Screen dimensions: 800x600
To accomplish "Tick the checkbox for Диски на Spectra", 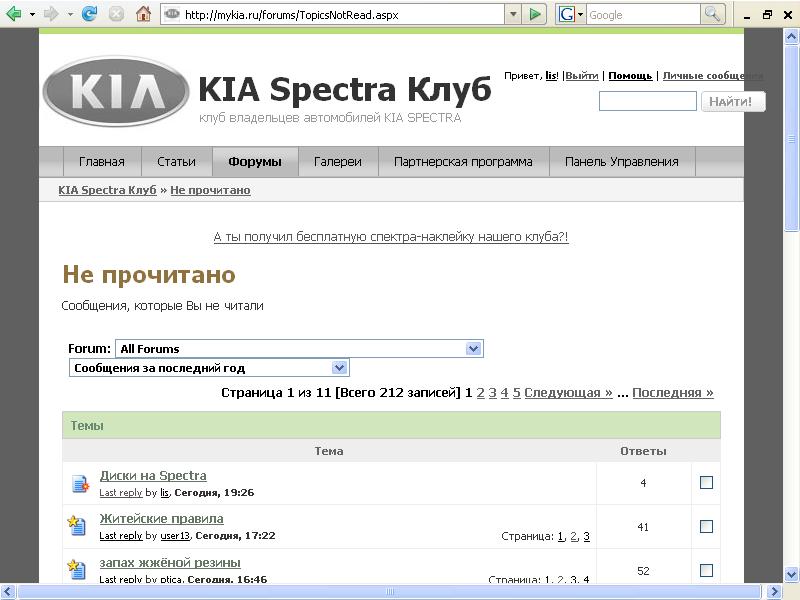I will [x=706, y=483].
